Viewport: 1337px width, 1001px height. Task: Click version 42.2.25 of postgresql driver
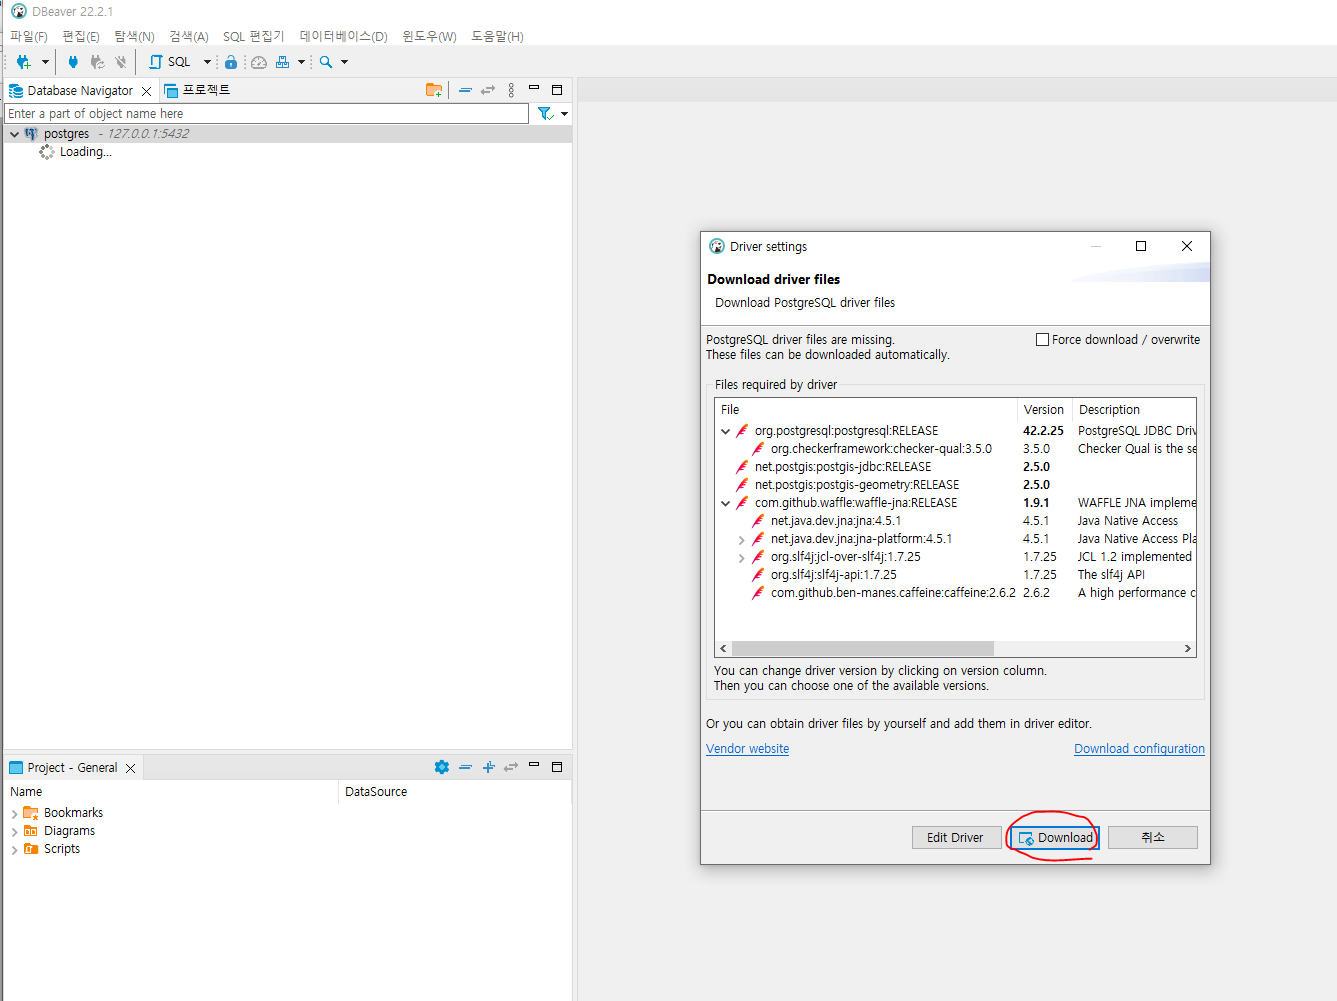tap(1043, 431)
